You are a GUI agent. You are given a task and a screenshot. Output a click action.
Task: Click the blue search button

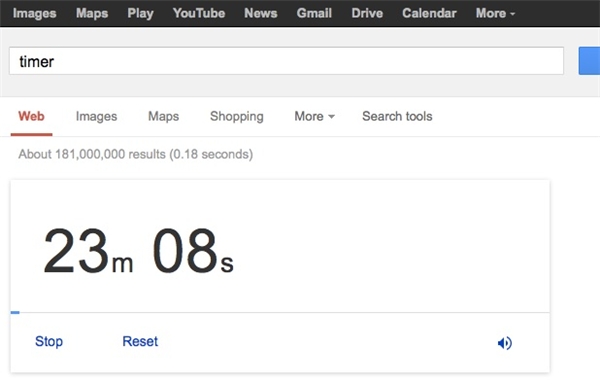click(x=589, y=61)
